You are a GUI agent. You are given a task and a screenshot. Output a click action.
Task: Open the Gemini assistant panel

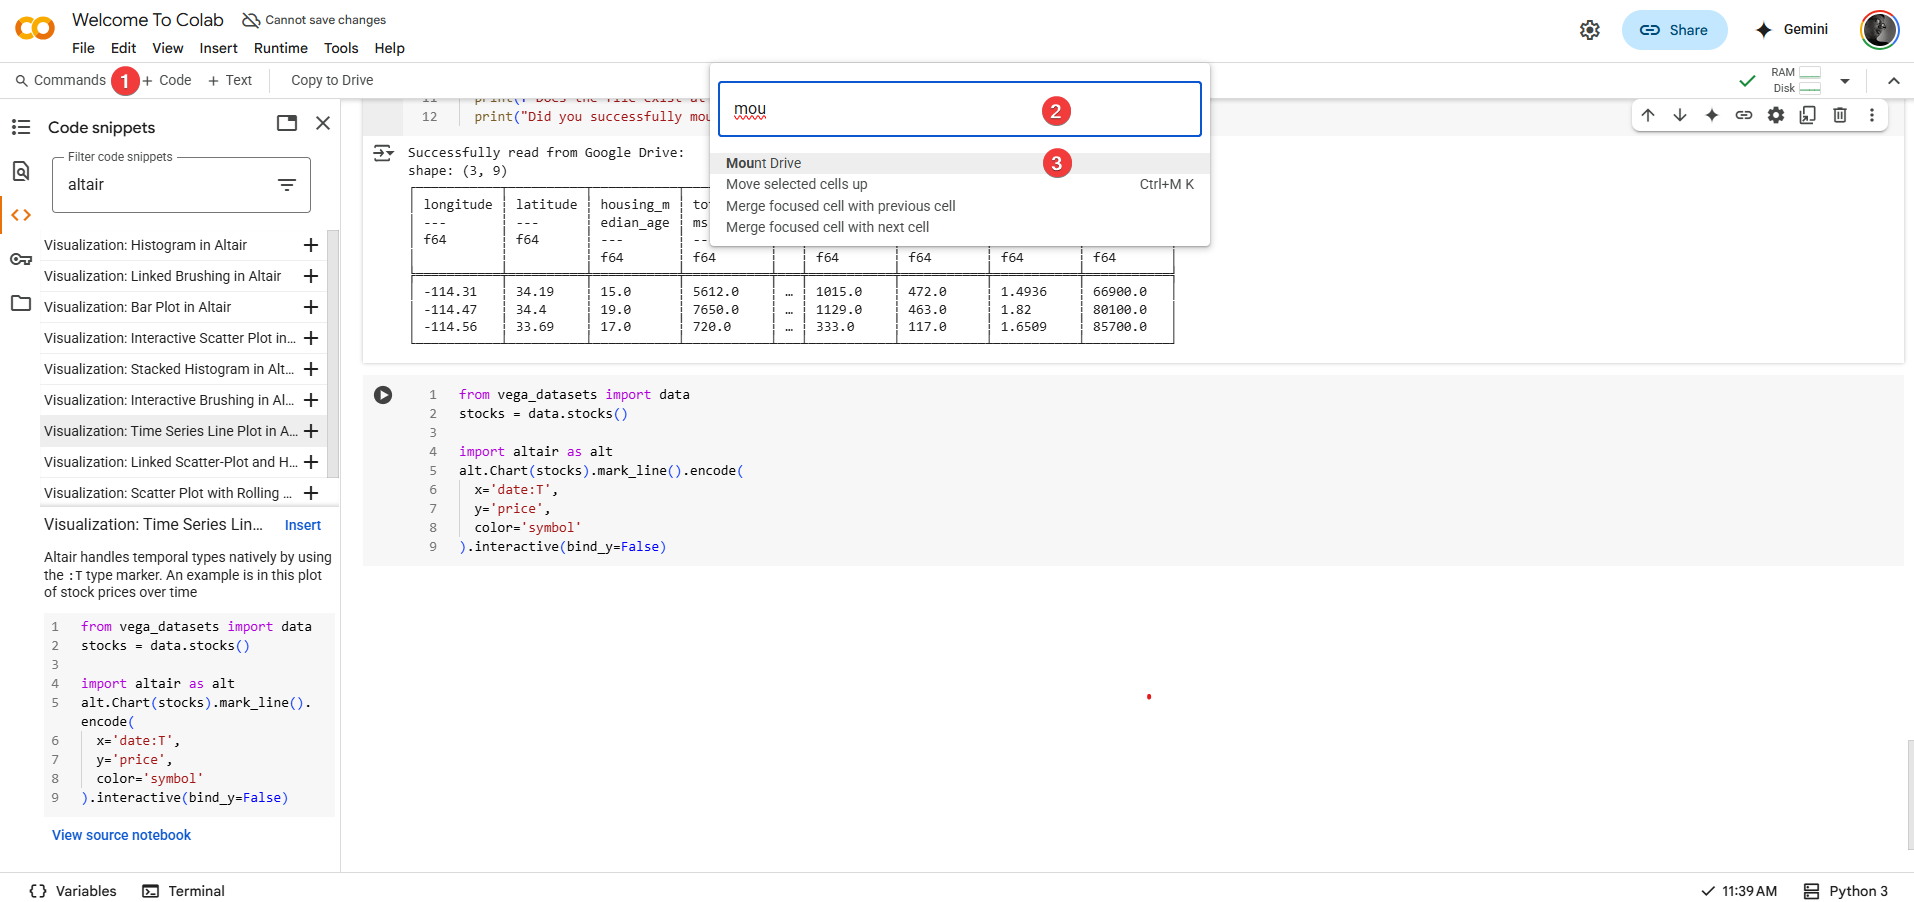[1792, 30]
